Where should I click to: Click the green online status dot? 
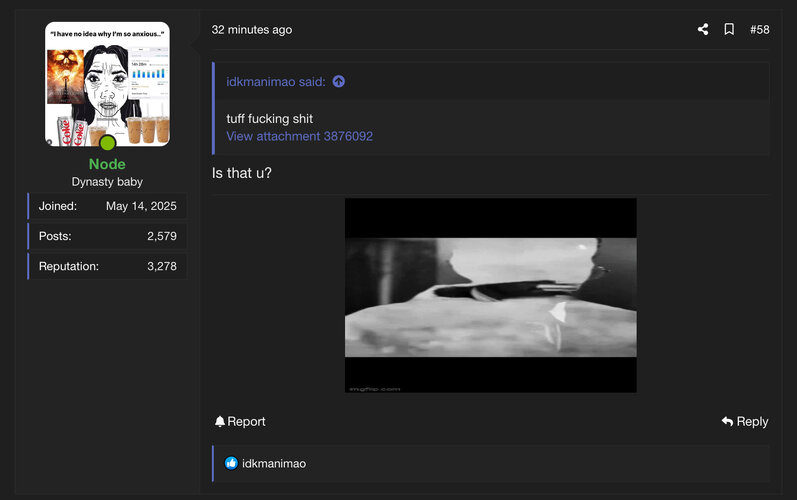click(x=107, y=143)
